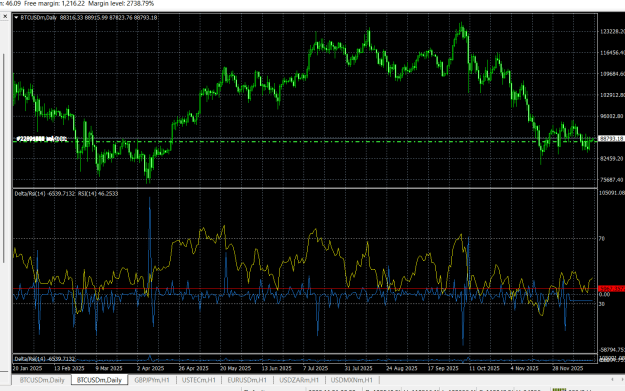Click the 20 May 2025 date label

coord(235,368)
